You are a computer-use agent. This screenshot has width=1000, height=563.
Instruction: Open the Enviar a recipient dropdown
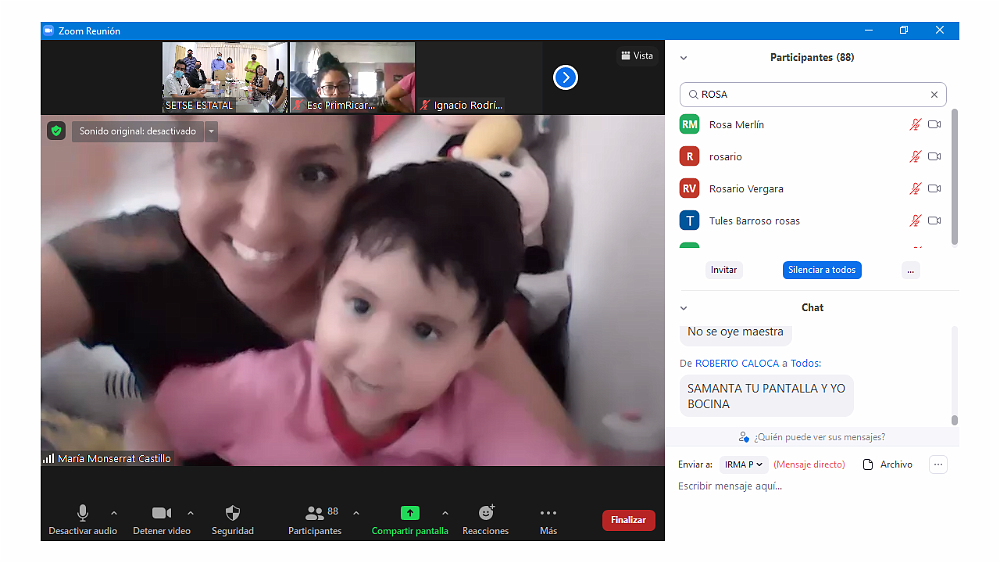click(x=745, y=464)
